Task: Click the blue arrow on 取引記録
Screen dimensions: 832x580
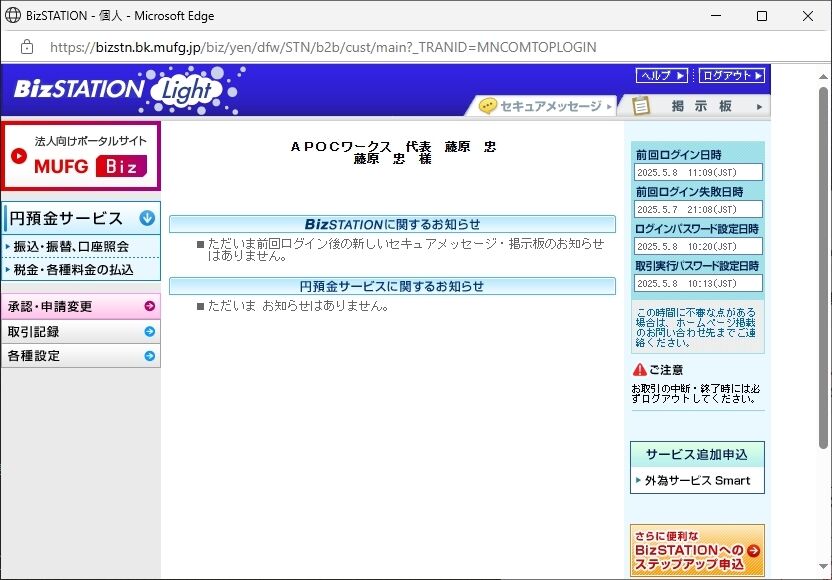Action: click(x=150, y=332)
